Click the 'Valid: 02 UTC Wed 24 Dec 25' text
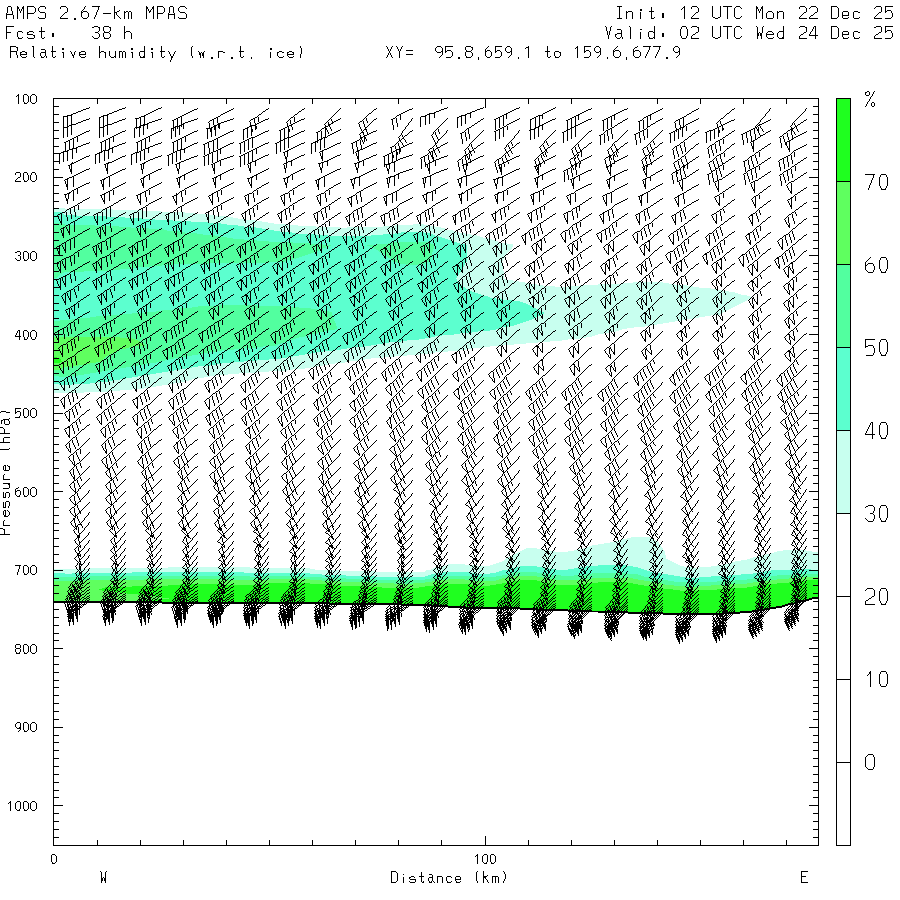This screenshot has height=900, width=900. tap(748, 33)
